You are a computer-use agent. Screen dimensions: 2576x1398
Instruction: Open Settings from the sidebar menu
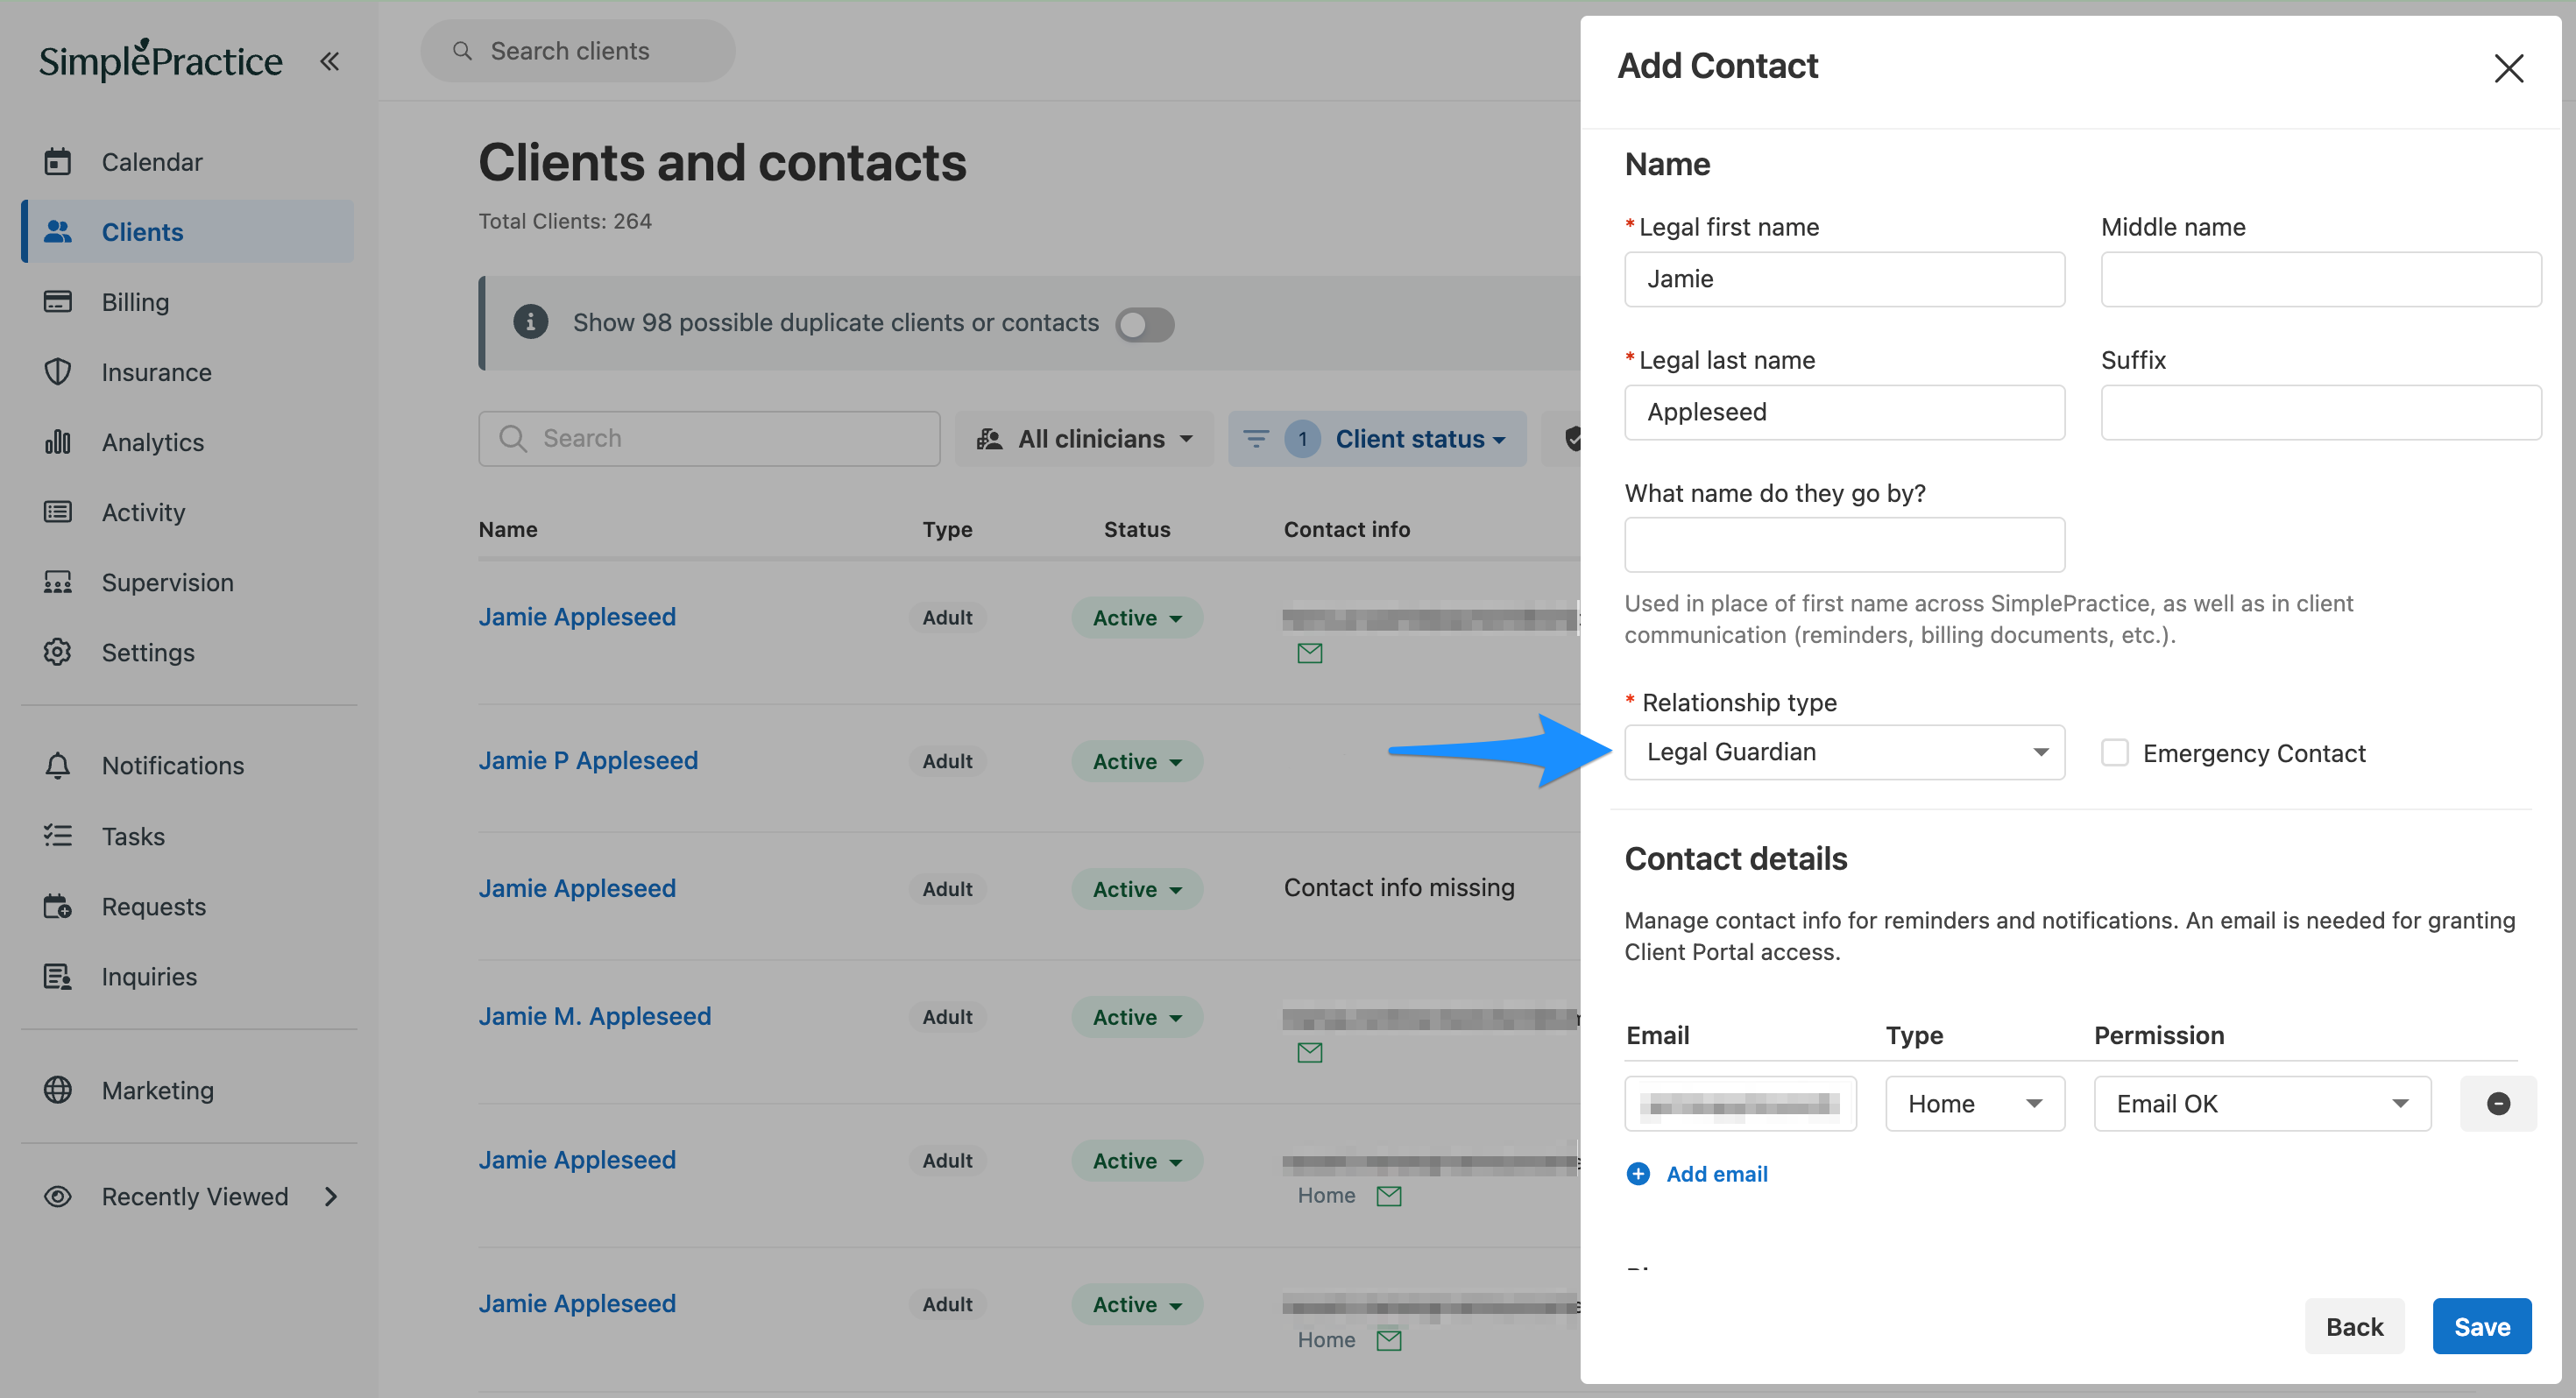click(x=148, y=652)
